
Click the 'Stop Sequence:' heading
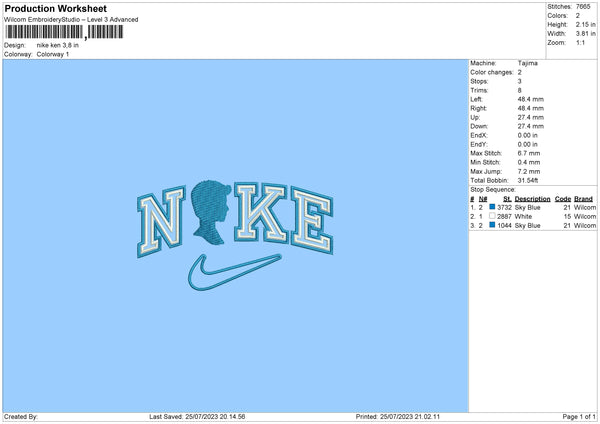click(x=493, y=190)
